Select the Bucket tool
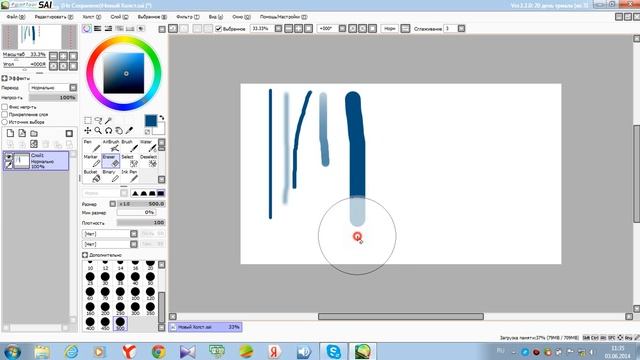 tap(92, 176)
